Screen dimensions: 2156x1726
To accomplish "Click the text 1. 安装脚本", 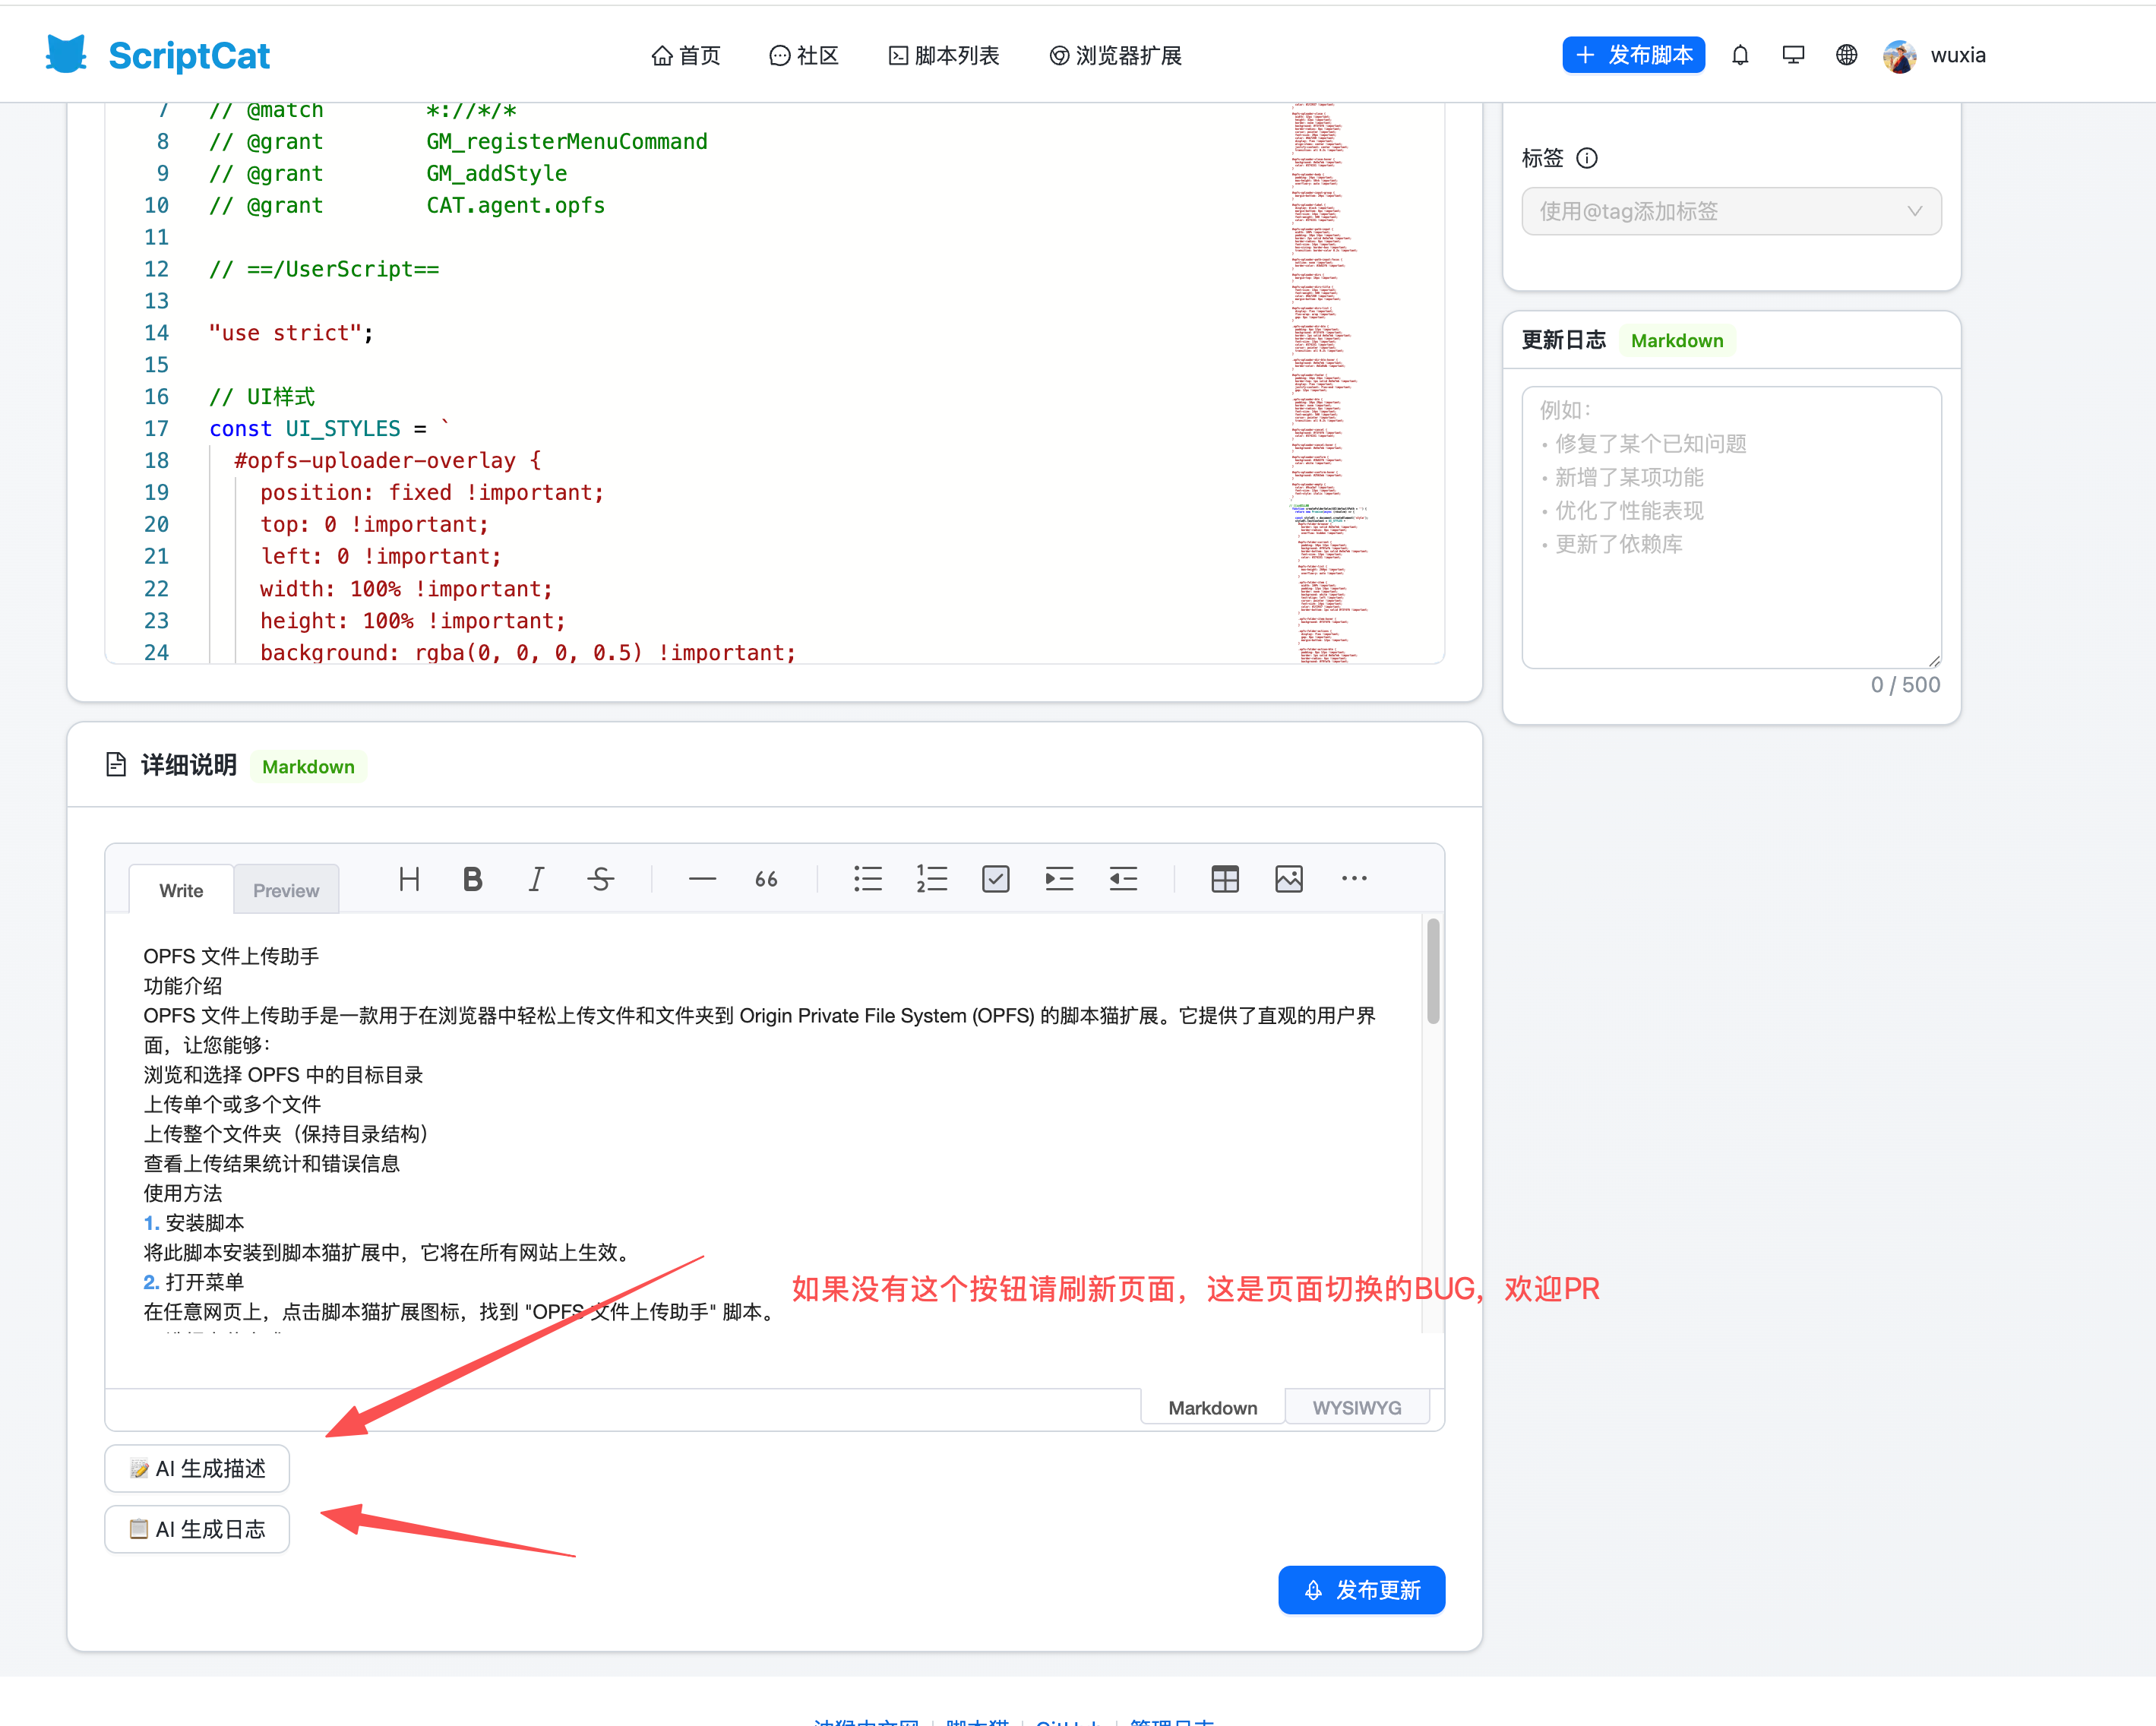I will point(194,1223).
